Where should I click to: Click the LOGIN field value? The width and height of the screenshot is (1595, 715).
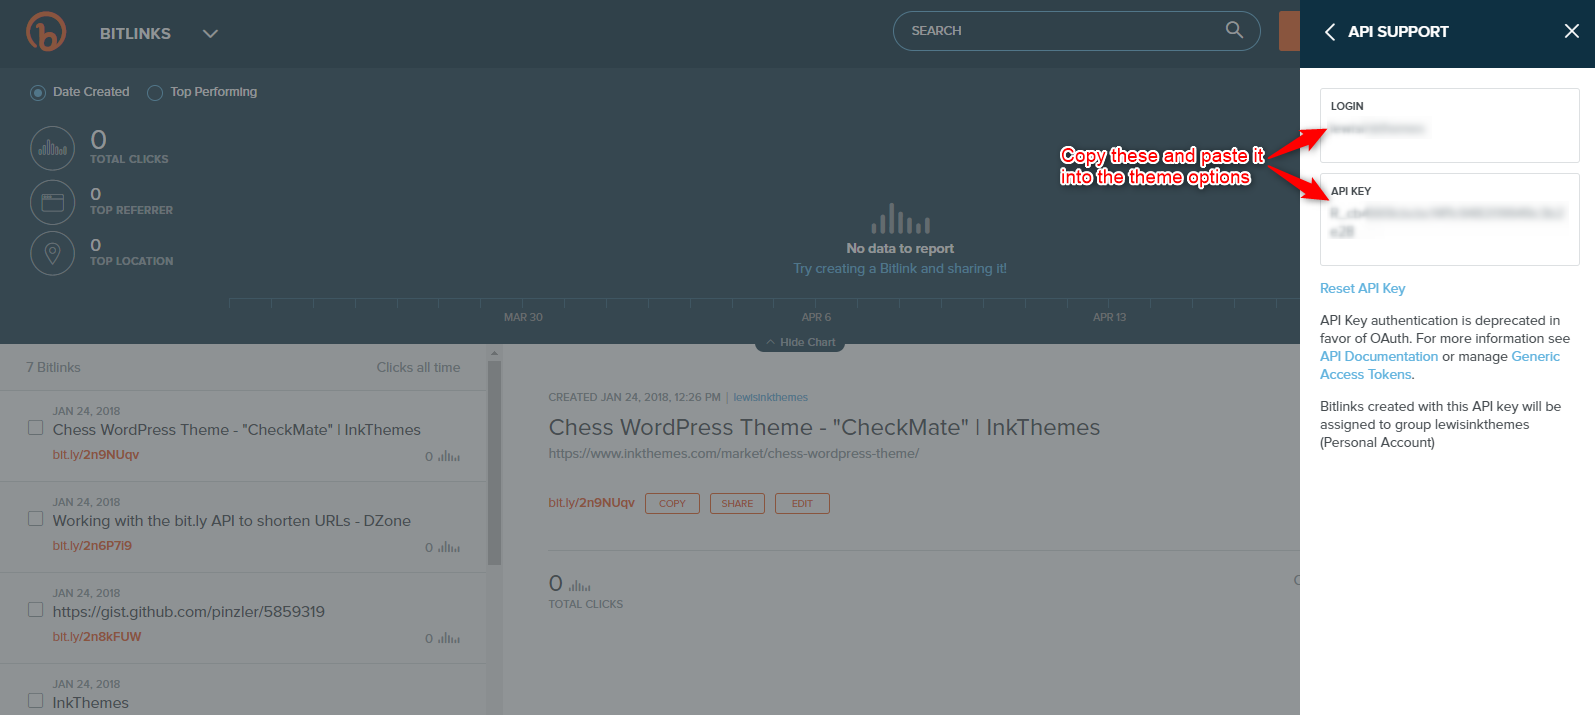click(1378, 129)
